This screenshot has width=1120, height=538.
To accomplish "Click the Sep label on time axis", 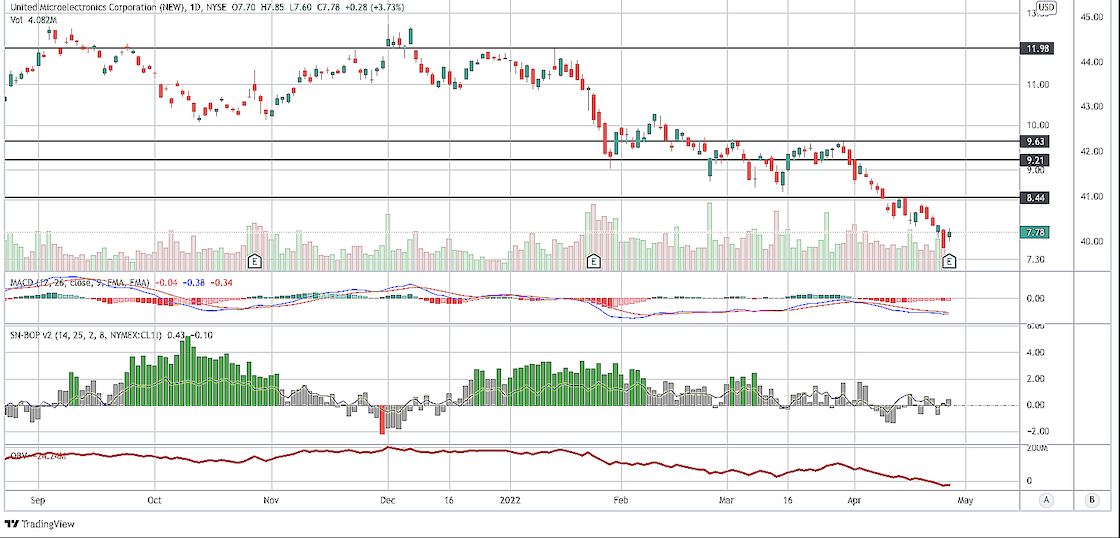I will coord(38,500).
